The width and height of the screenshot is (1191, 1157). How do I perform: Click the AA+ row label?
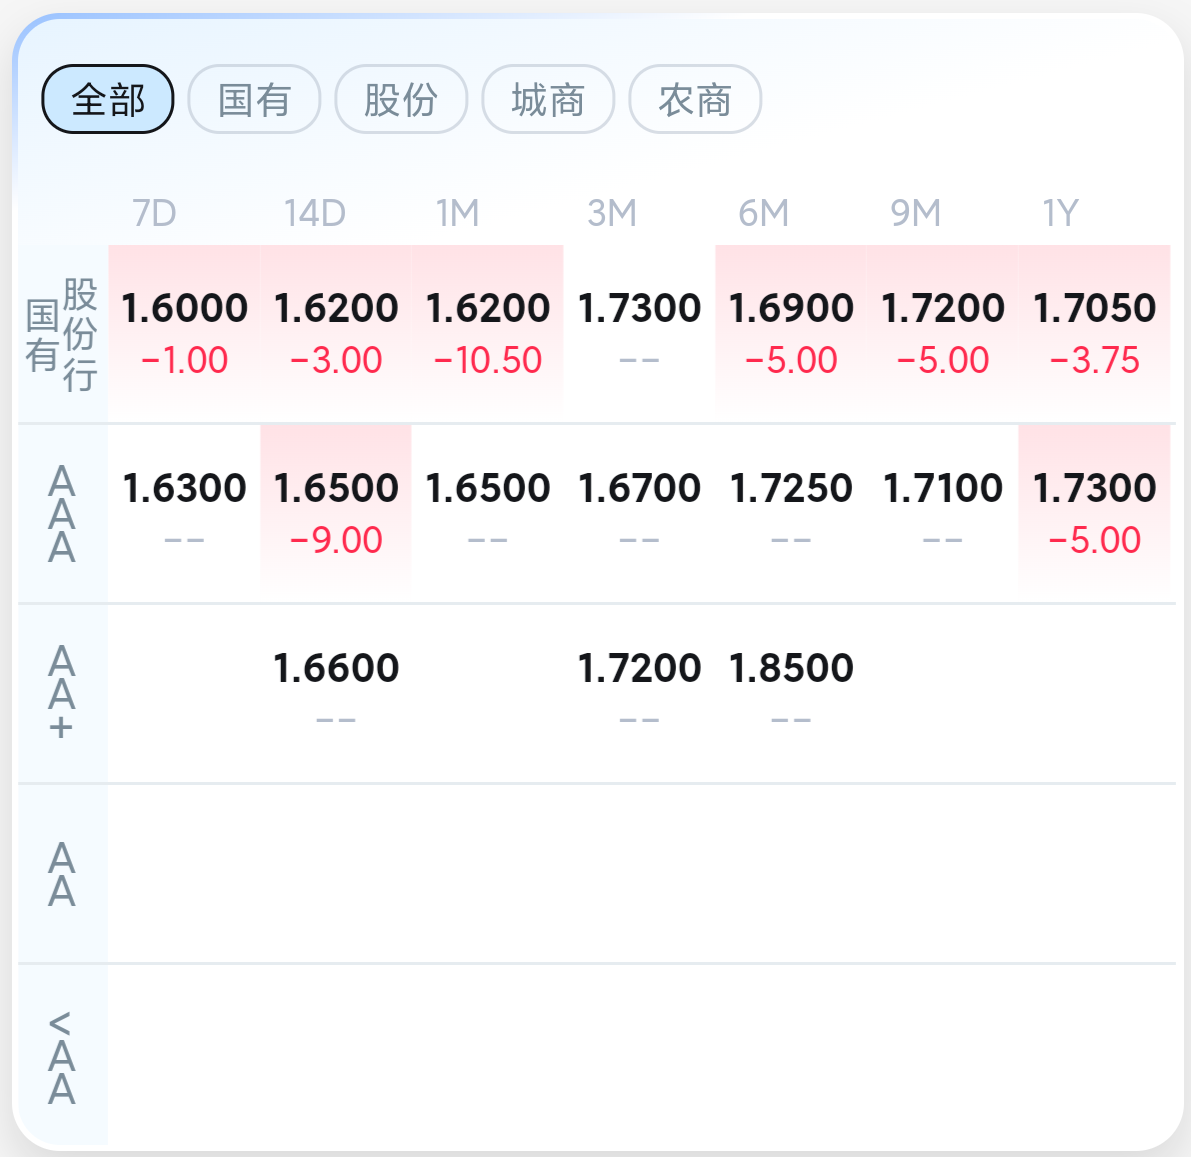click(x=62, y=693)
